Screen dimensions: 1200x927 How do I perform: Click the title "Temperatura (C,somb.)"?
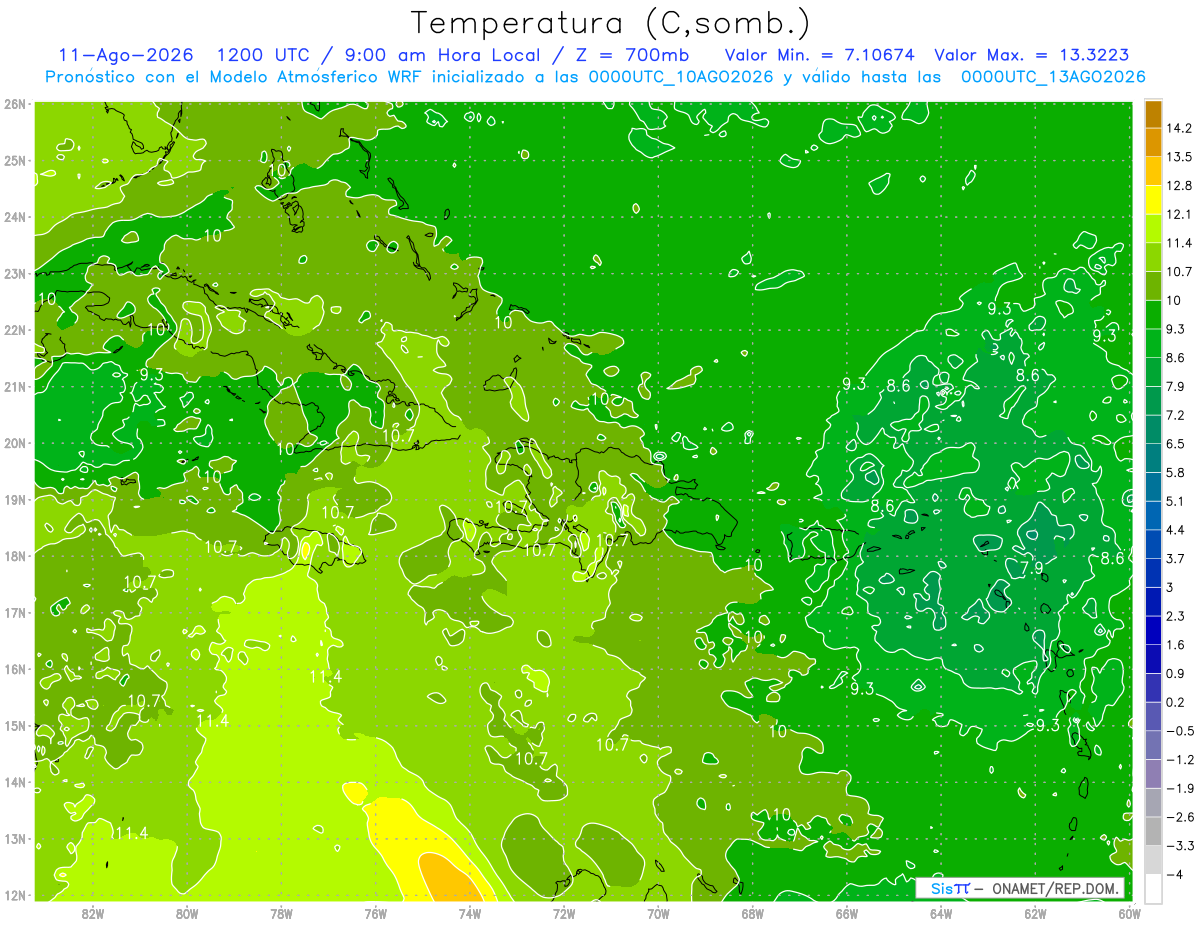click(x=612, y=24)
